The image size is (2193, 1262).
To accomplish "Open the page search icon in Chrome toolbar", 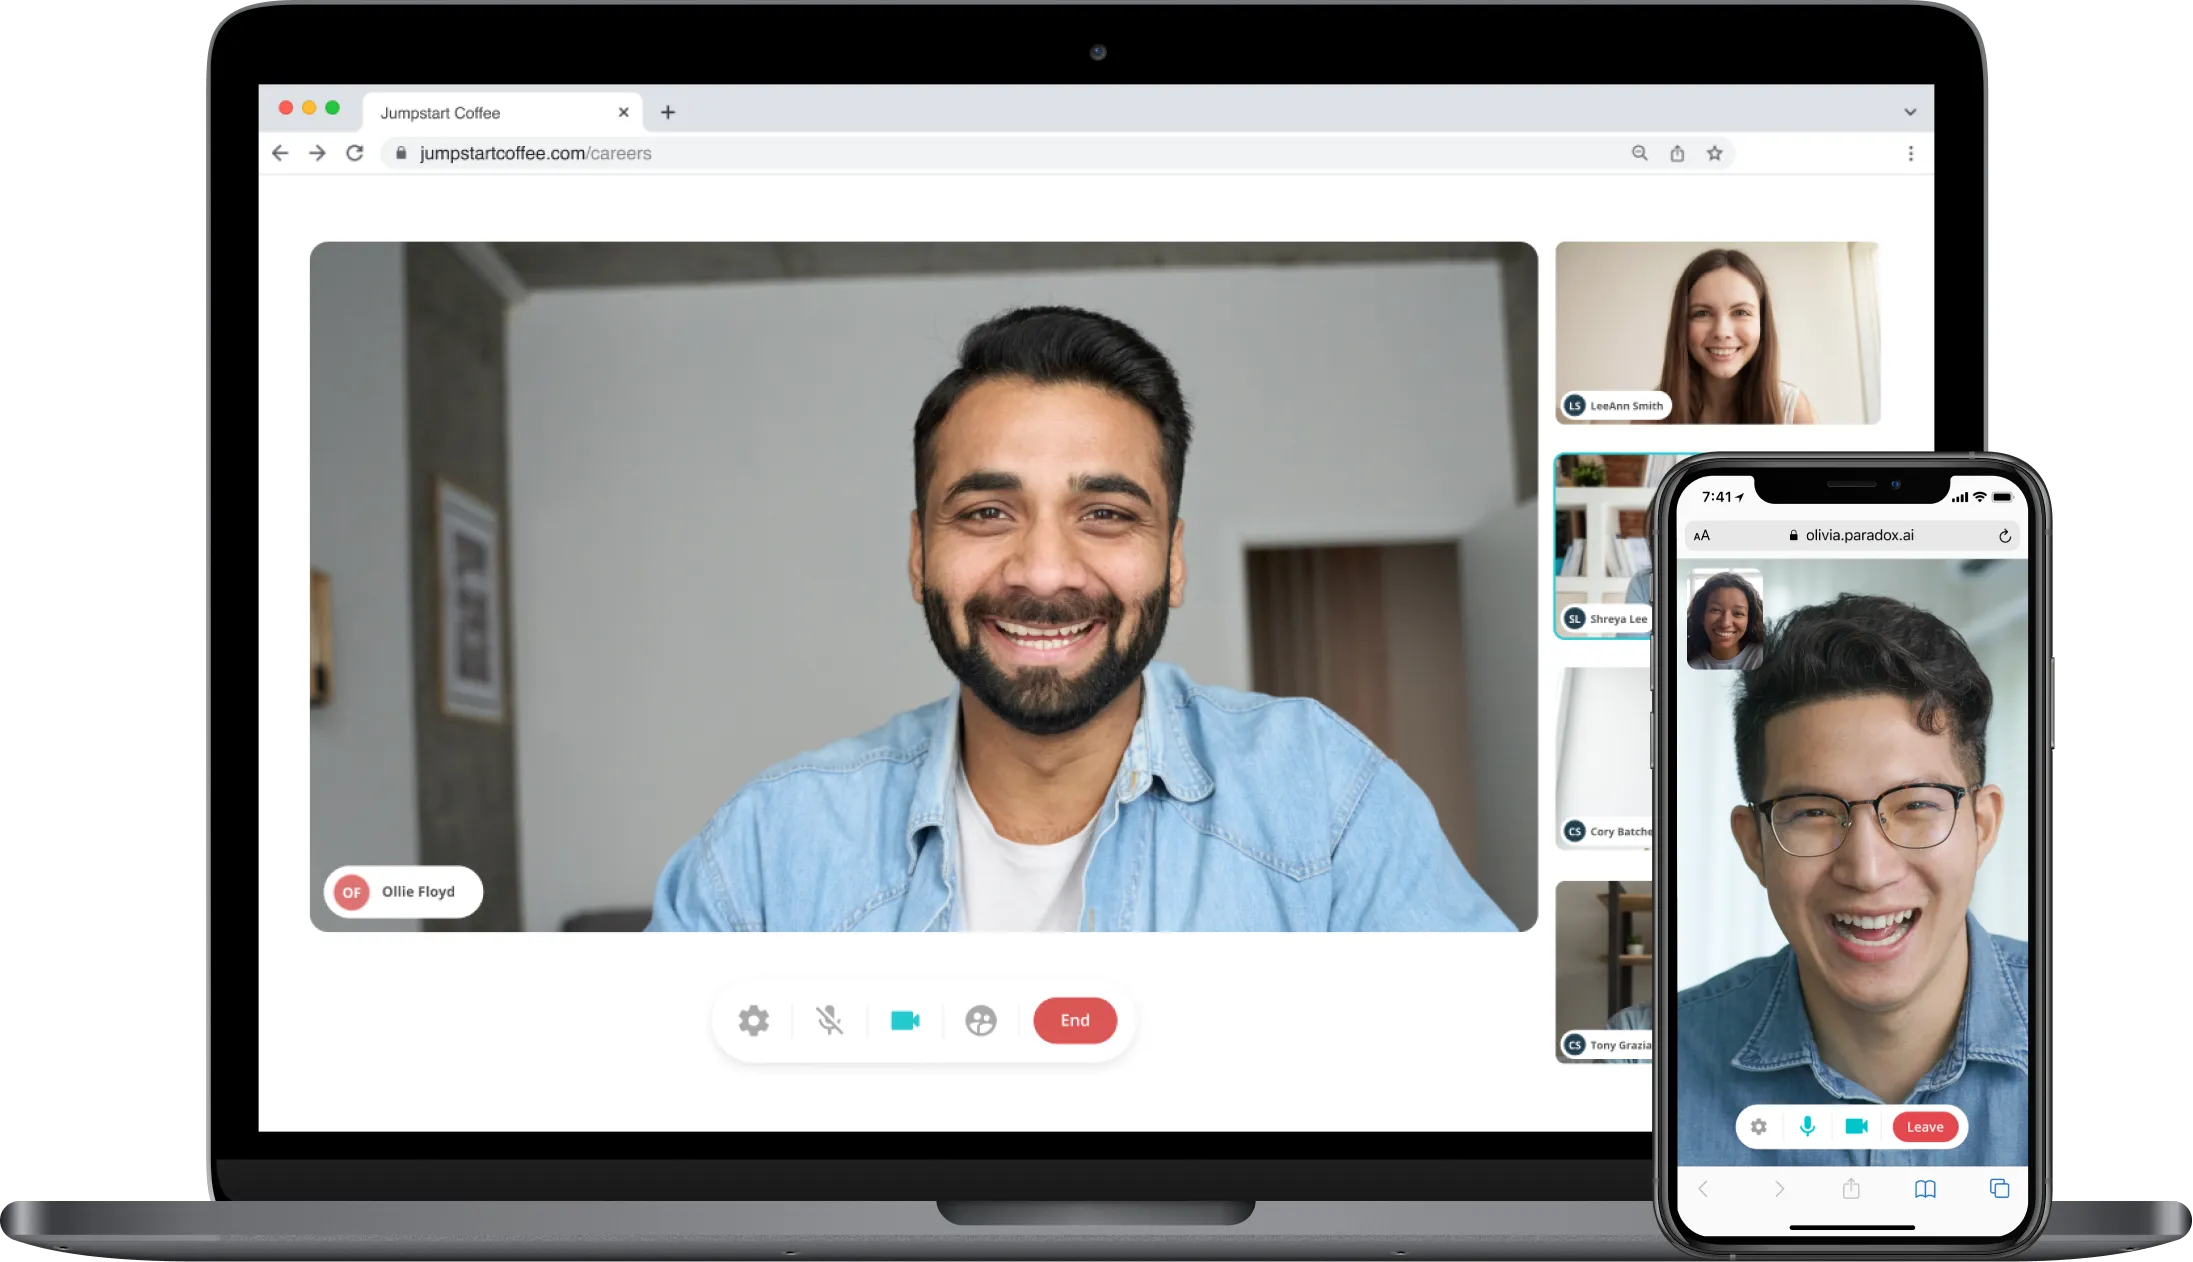I will (x=1639, y=153).
